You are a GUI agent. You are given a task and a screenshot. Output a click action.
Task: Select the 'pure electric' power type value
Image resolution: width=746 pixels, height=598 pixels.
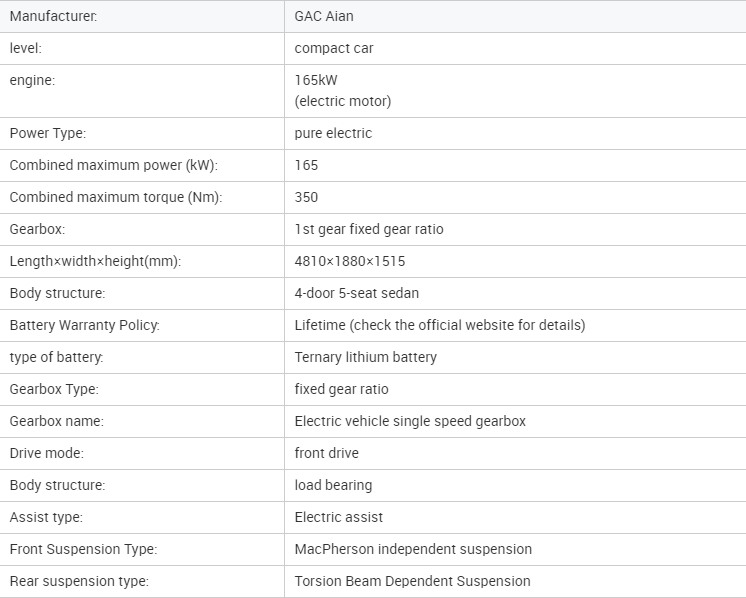tap(333, 133)
